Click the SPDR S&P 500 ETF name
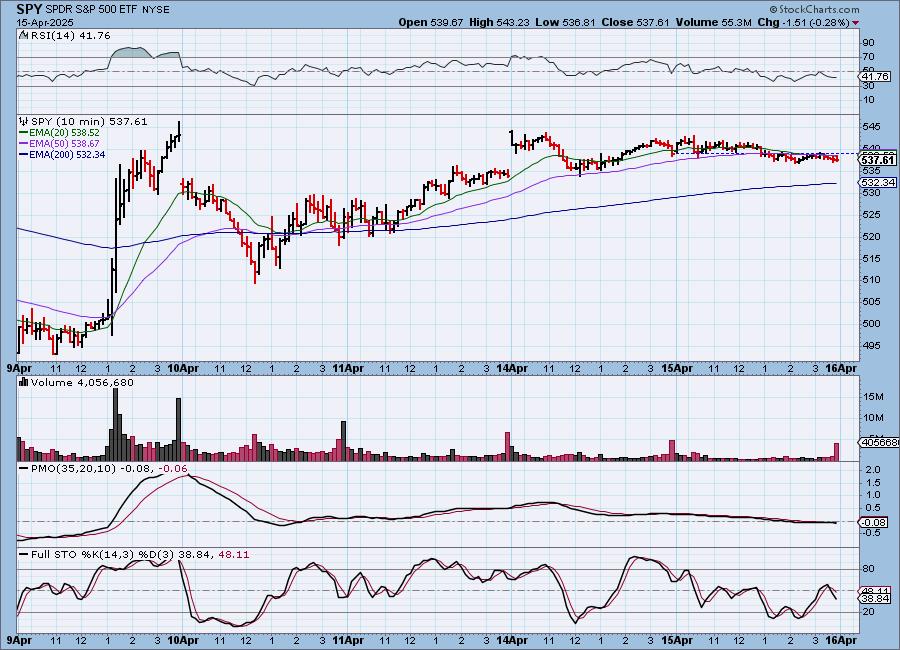This screenshot has height=650, width=900. click(x=91, y=10)
